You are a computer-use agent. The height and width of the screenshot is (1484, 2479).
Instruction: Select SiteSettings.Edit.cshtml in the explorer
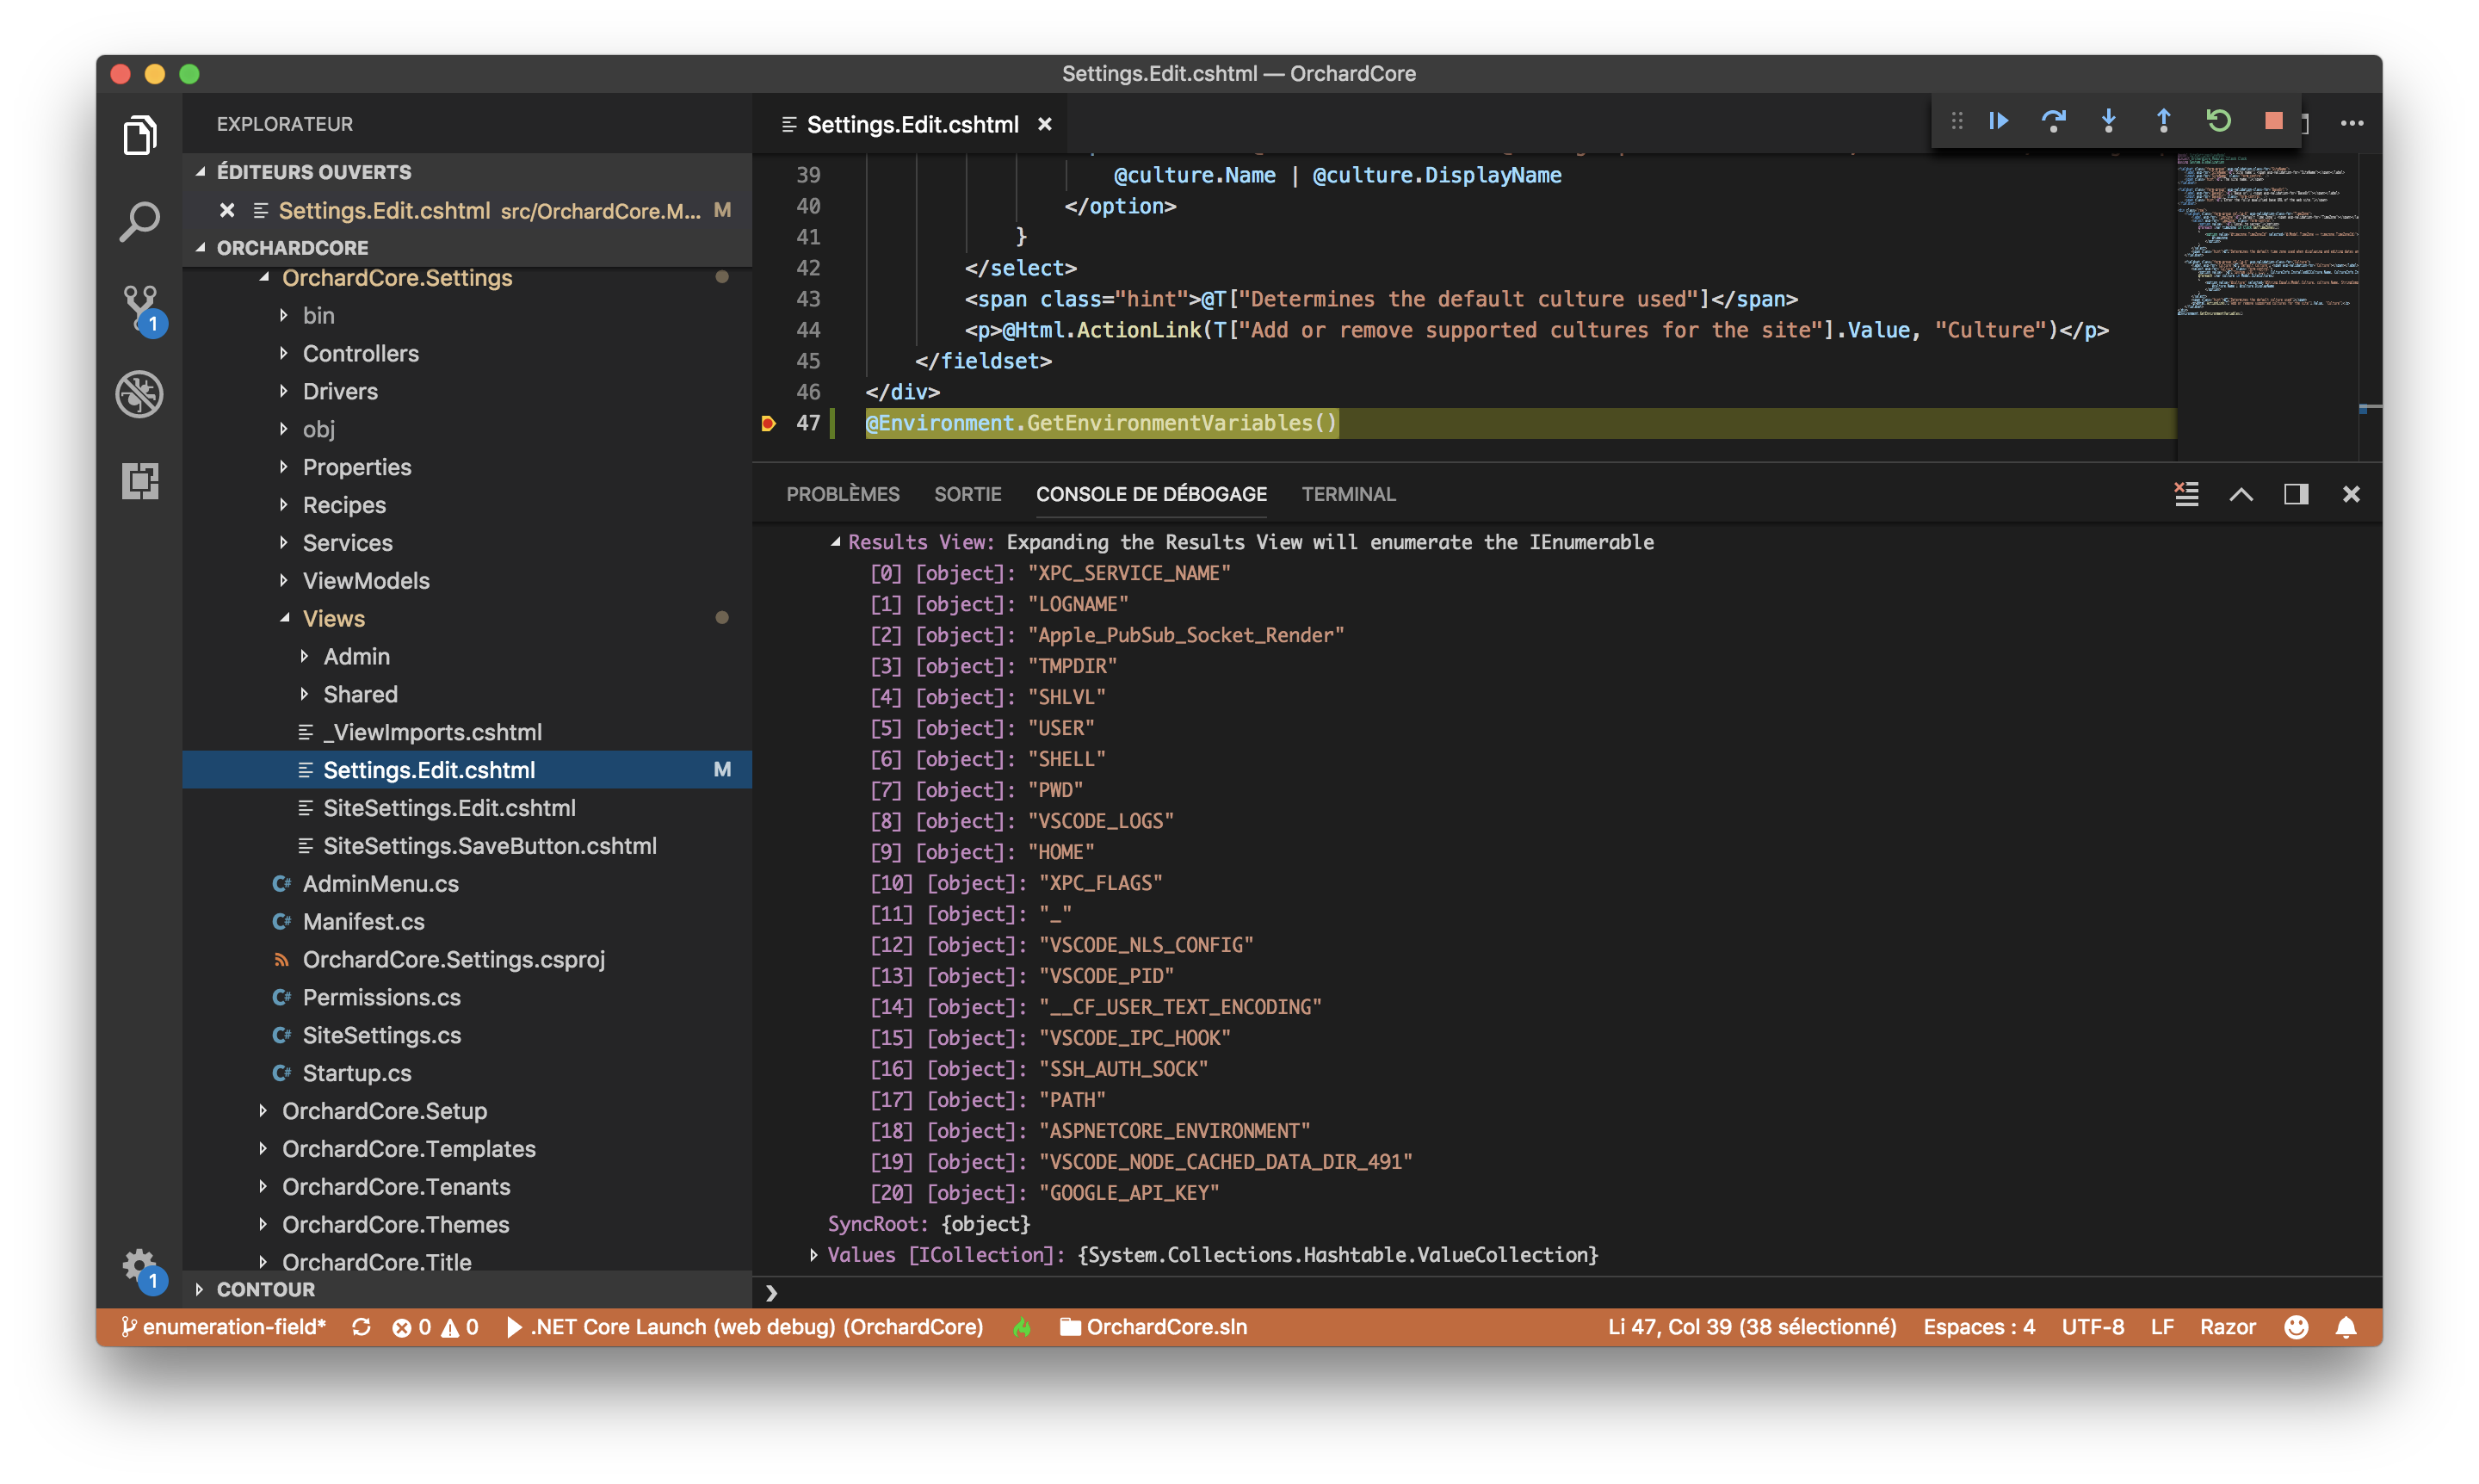(450, 808)
